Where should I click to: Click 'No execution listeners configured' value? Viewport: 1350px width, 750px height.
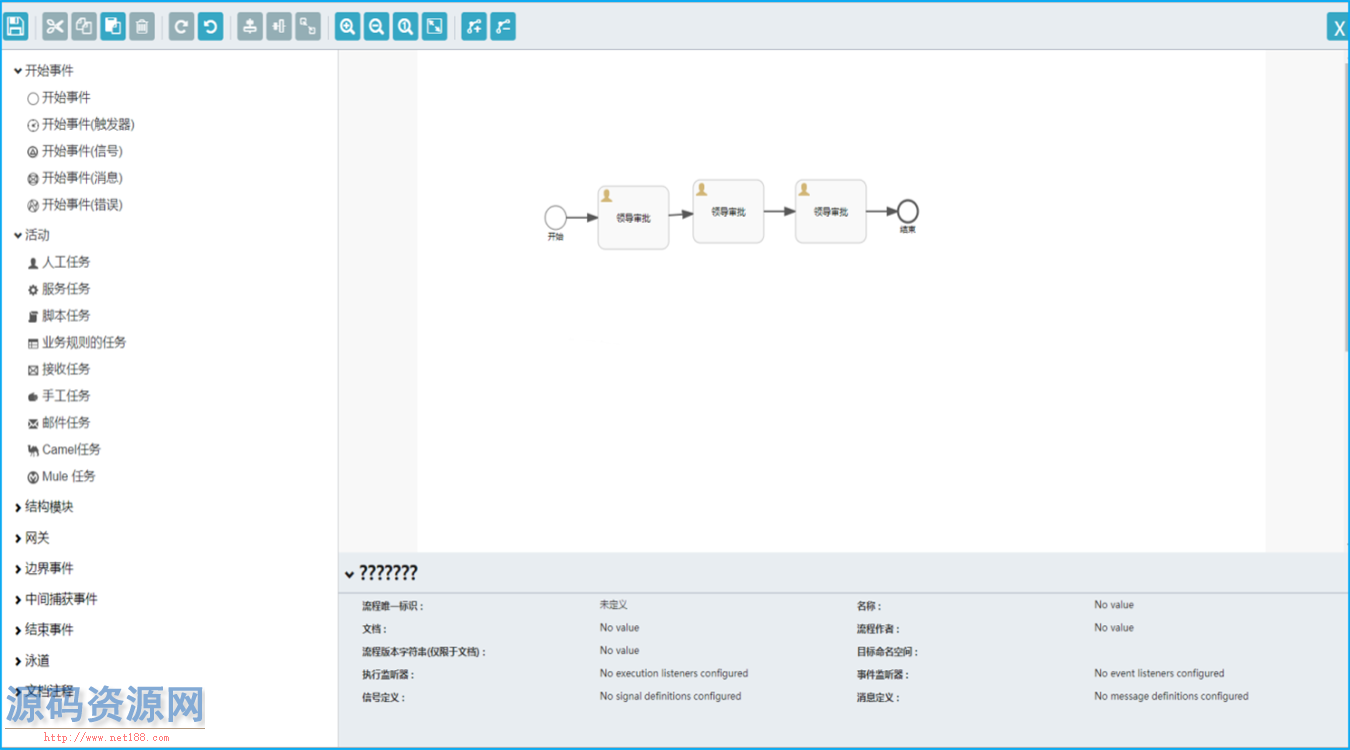click(674, 674)
